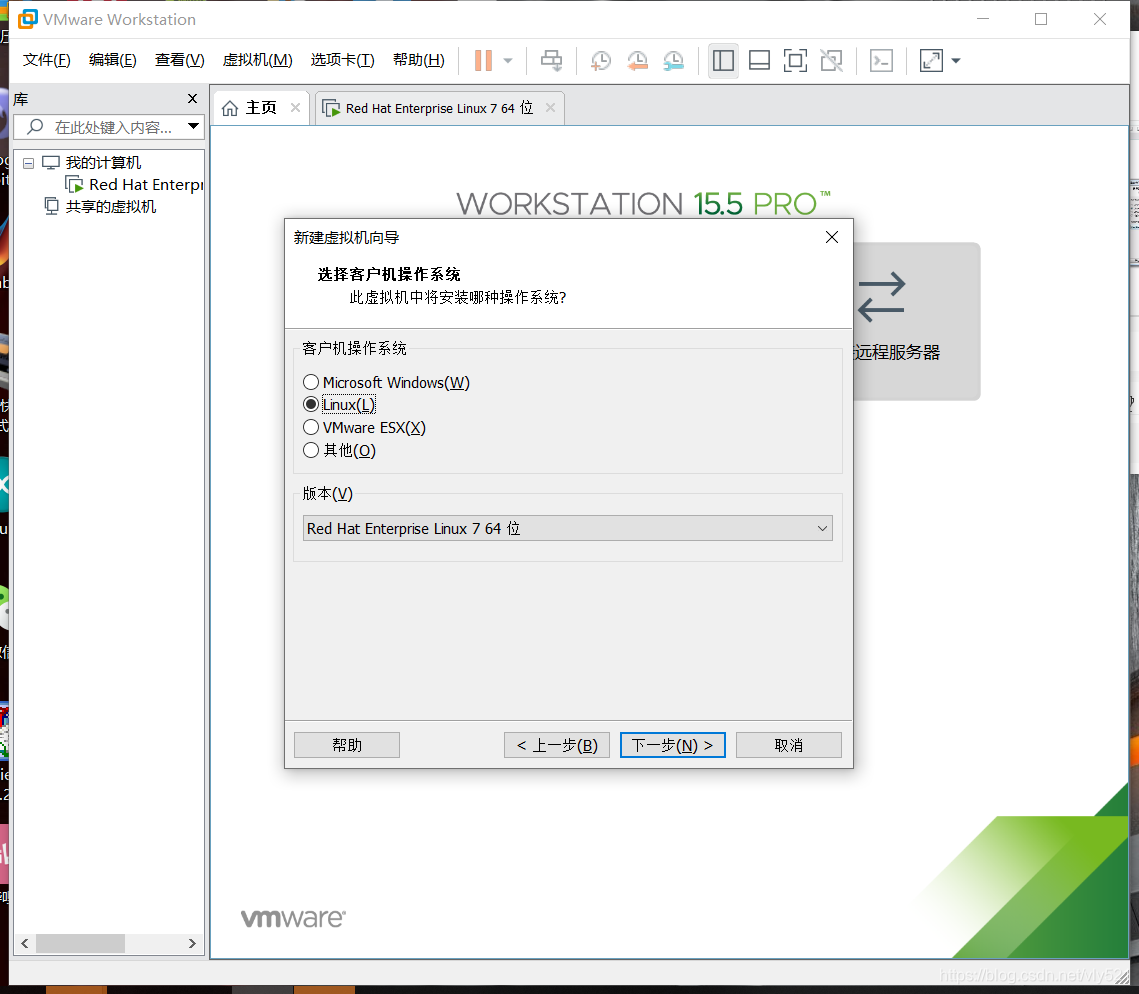Viewport: 1139px width, 994px height.
Task: Click the 下一步(N) next button
Action: pos(673,745)
